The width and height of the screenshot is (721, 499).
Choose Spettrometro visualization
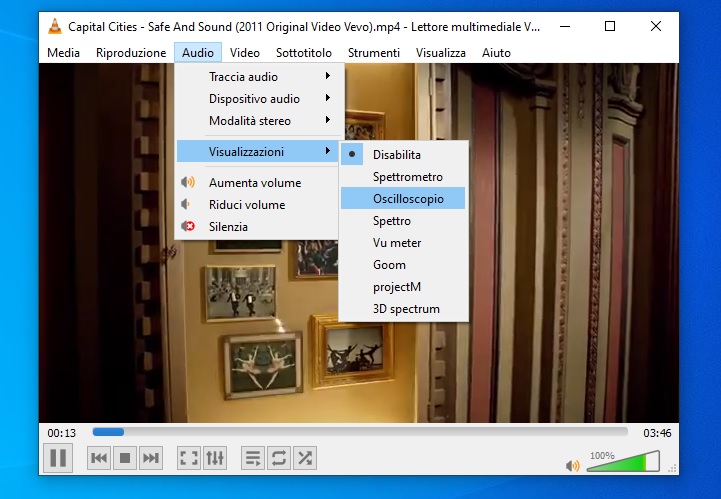403,177
